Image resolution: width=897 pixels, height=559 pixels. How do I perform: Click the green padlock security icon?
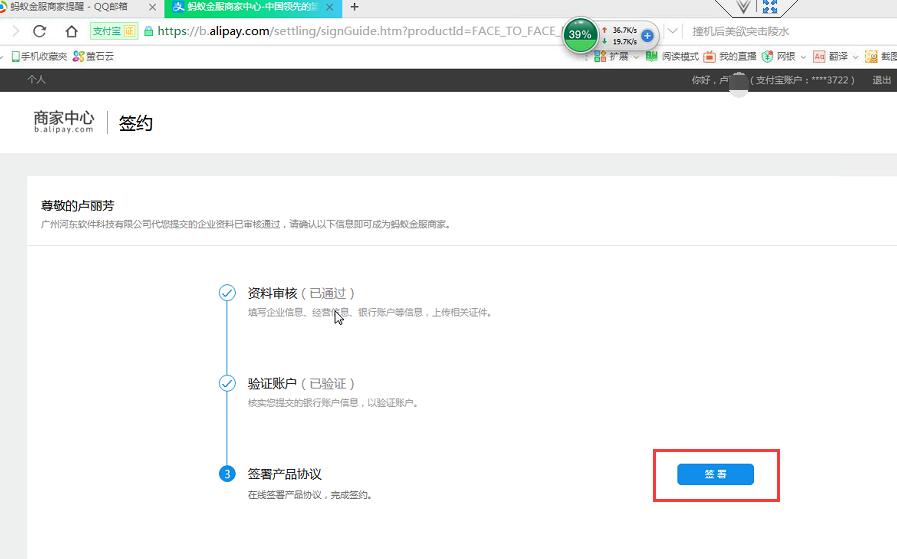[x=148, y=31]
